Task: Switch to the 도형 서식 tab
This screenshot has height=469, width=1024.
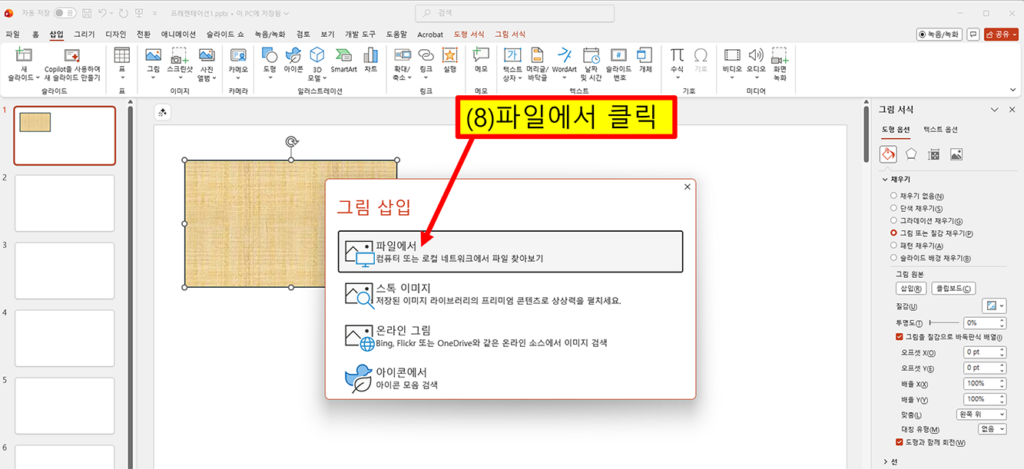Action: (468, 34)
